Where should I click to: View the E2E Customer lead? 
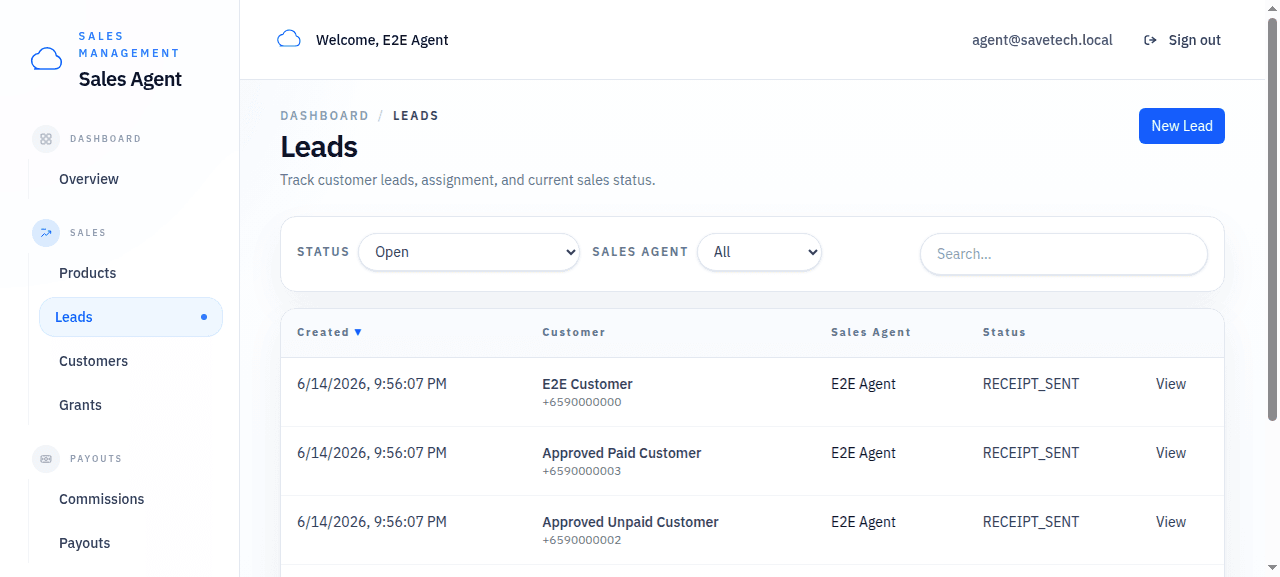click(1171, 384)
